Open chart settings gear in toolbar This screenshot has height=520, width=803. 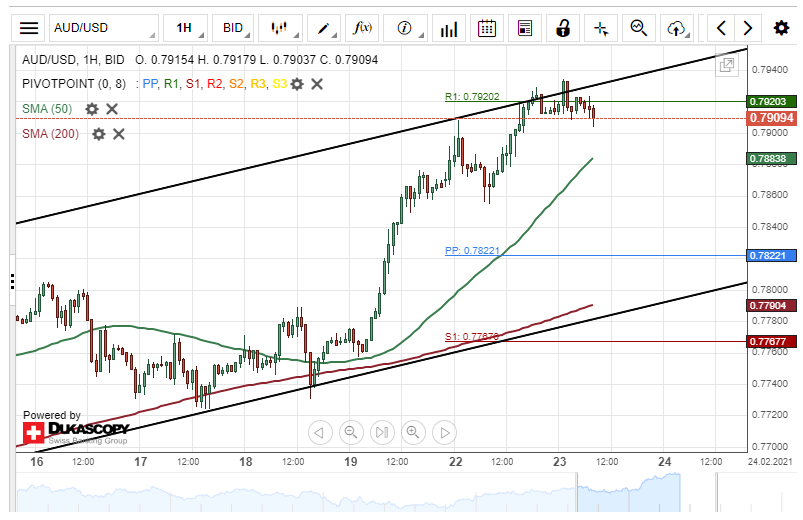point(781,28)
